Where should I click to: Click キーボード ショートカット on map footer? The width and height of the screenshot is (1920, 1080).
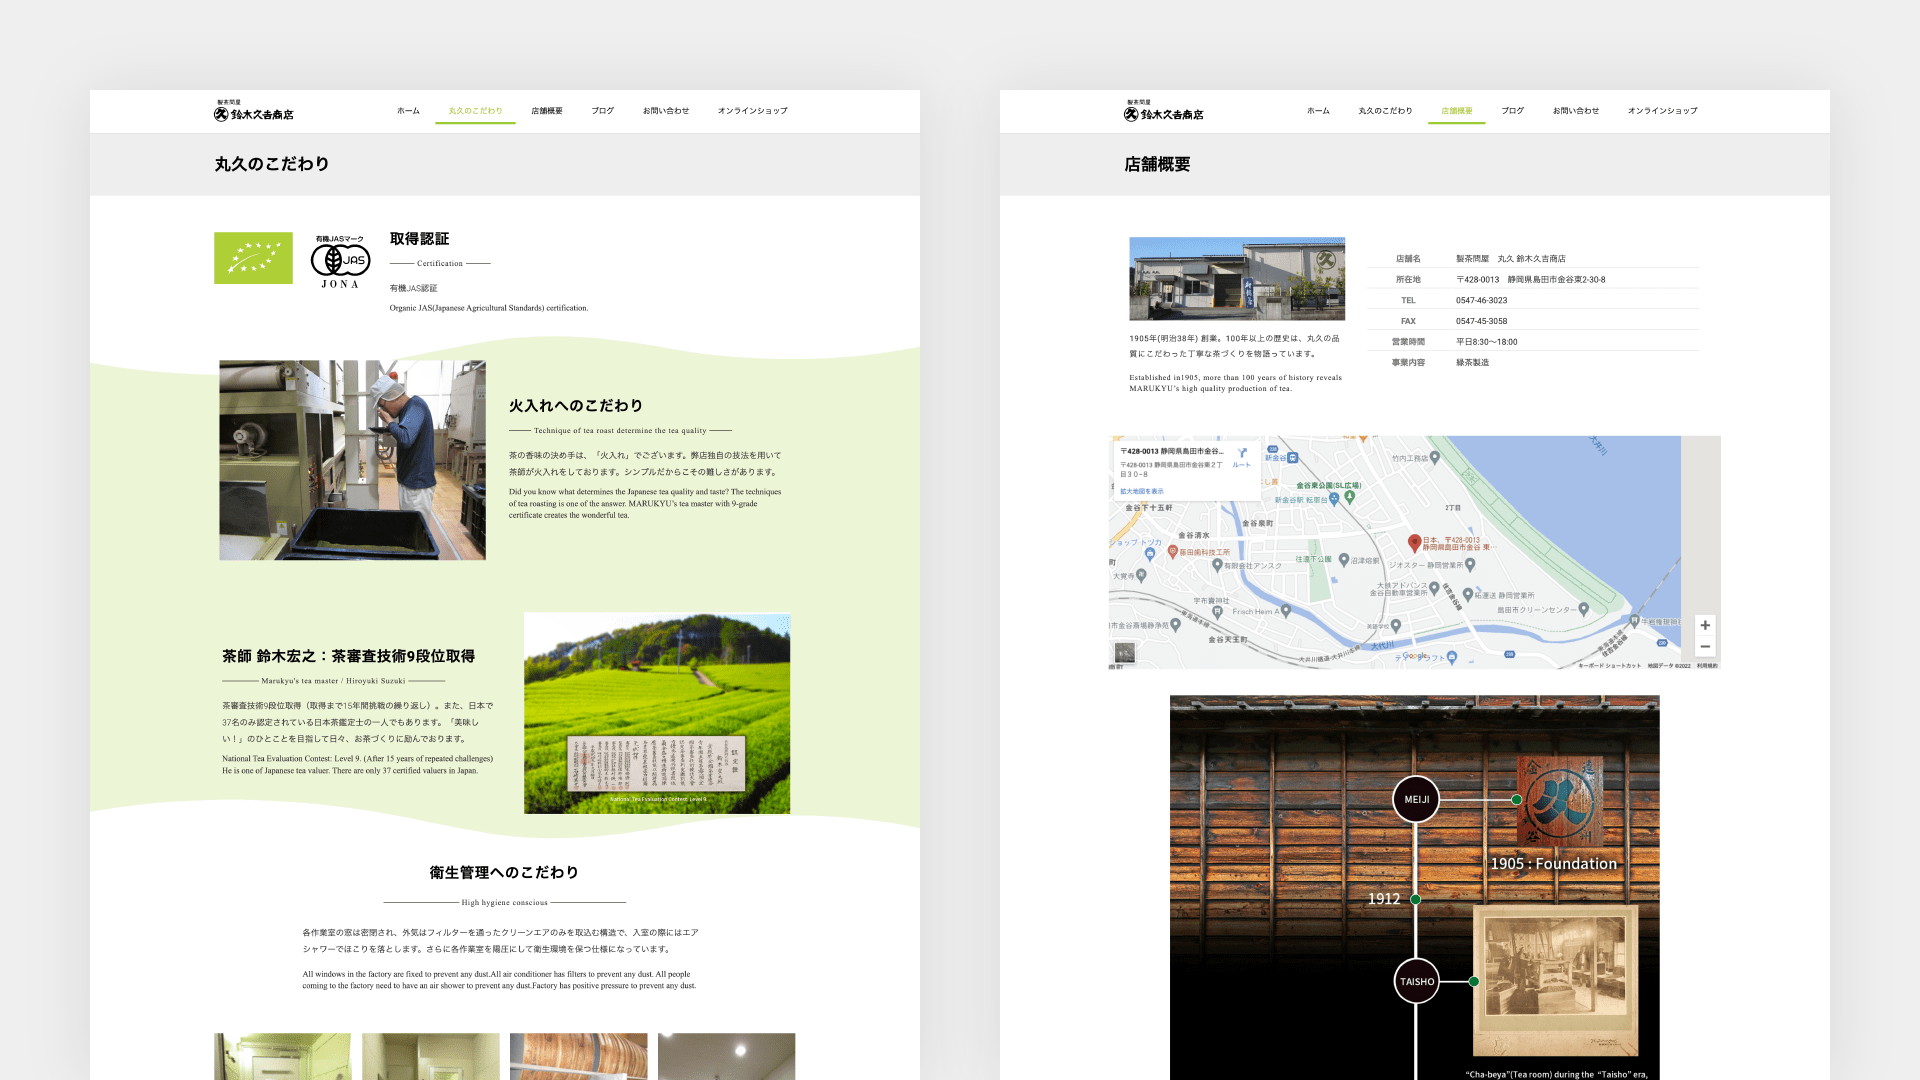click(1609, 665)
